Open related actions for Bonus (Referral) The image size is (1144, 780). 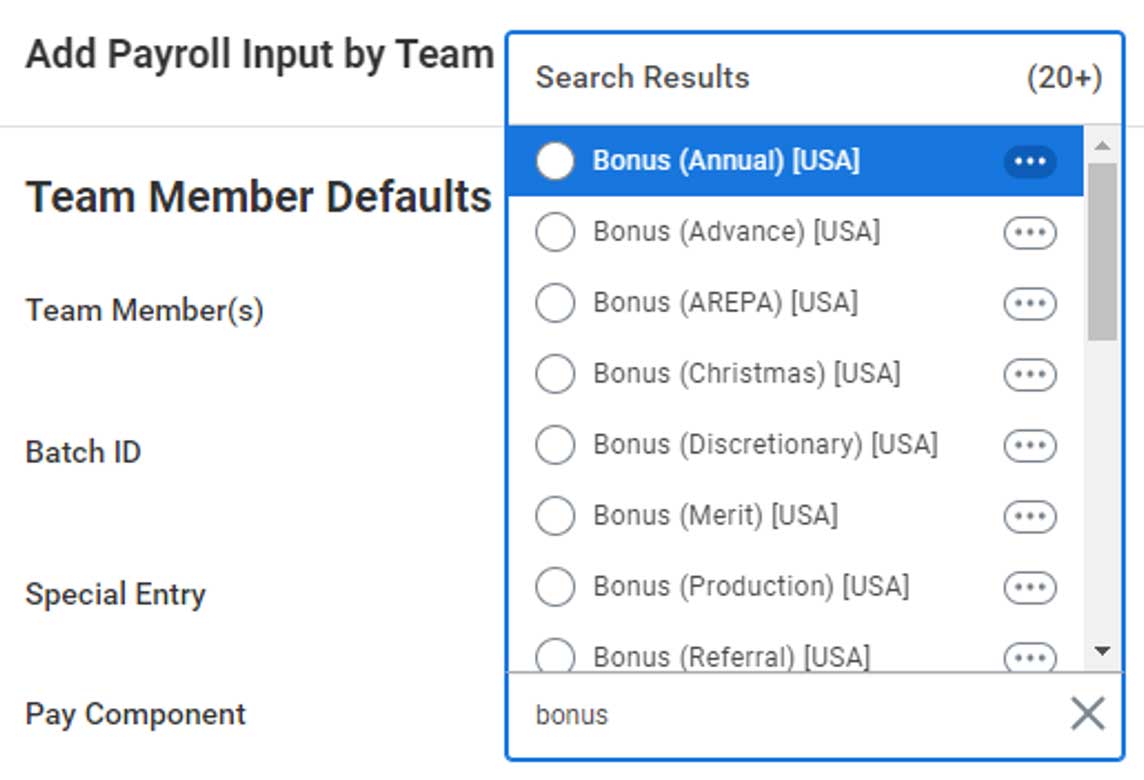pyautogui.click(x=1030, y=657)
